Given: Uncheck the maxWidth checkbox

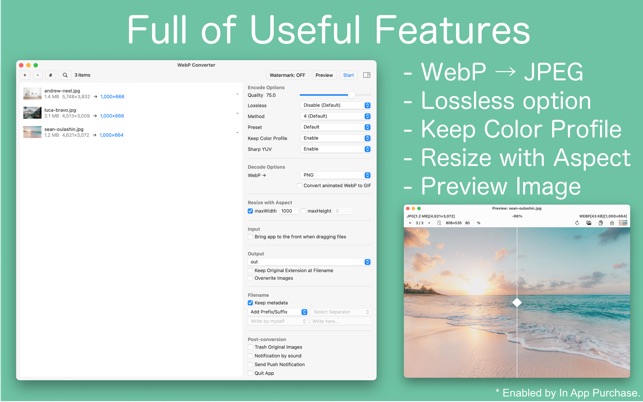Looking at the screenshot, I should click(250, 211).
